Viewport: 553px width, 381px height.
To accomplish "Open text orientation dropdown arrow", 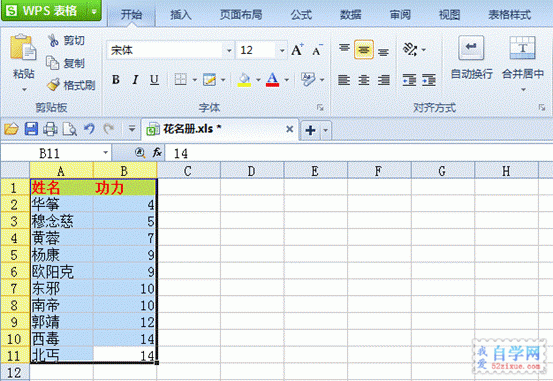I will [424, 50].
